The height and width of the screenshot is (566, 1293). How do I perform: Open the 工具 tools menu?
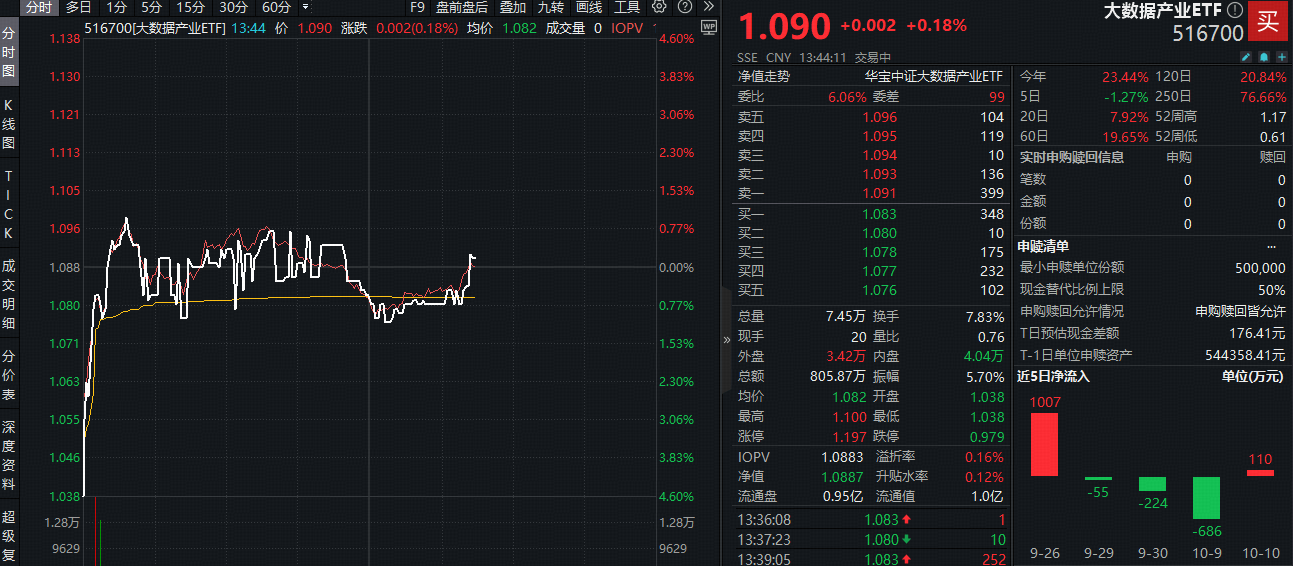tap(627, 7)
